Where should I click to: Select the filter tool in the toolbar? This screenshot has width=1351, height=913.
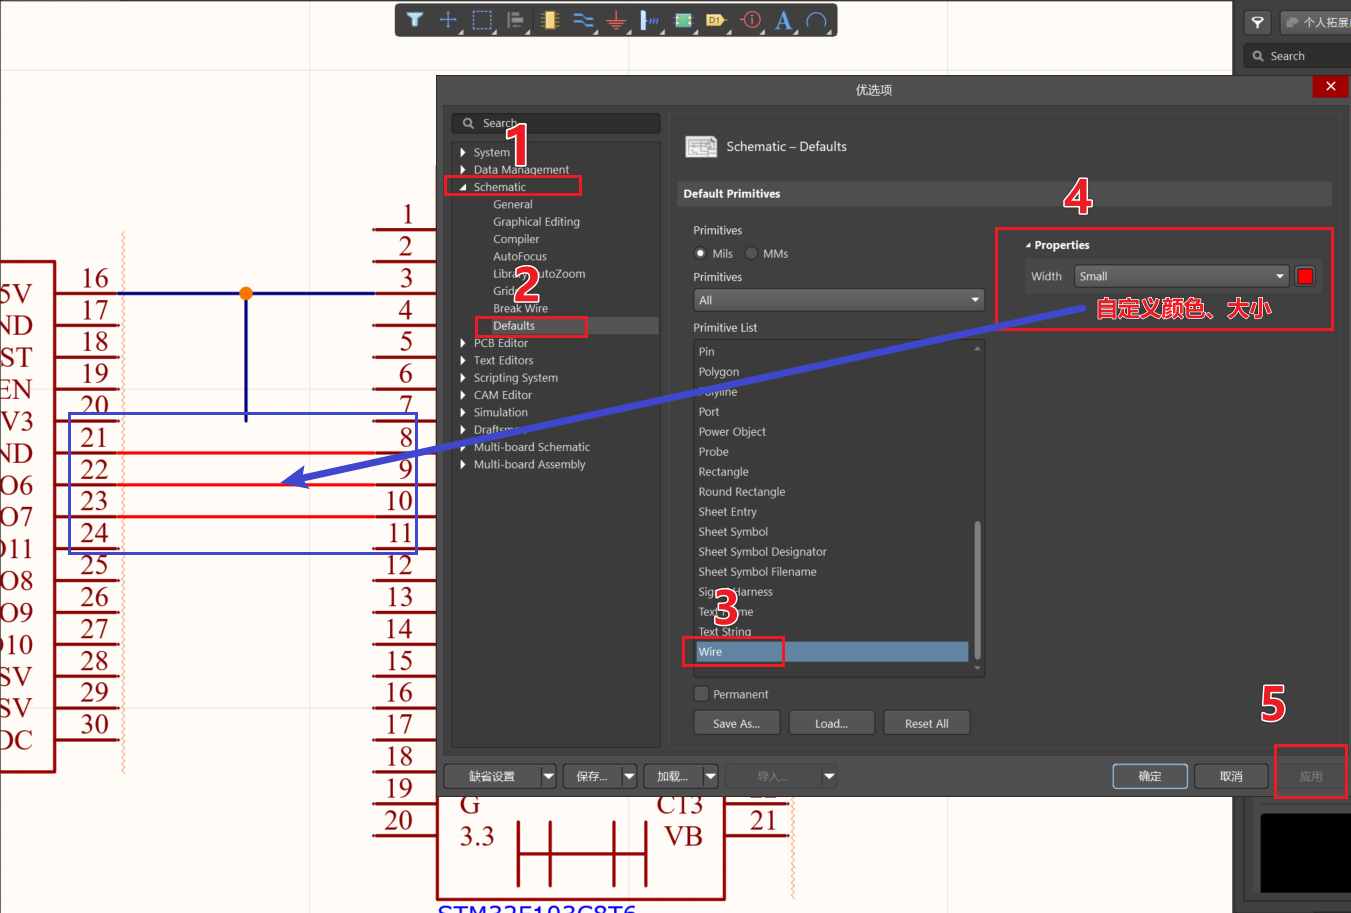[414, 20]
